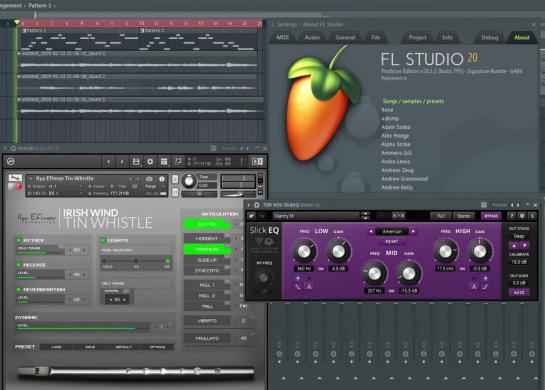Viewport: 545px width, 390px height.
Task: Click the Auto out gain button
Action: (x=519, y=292)
